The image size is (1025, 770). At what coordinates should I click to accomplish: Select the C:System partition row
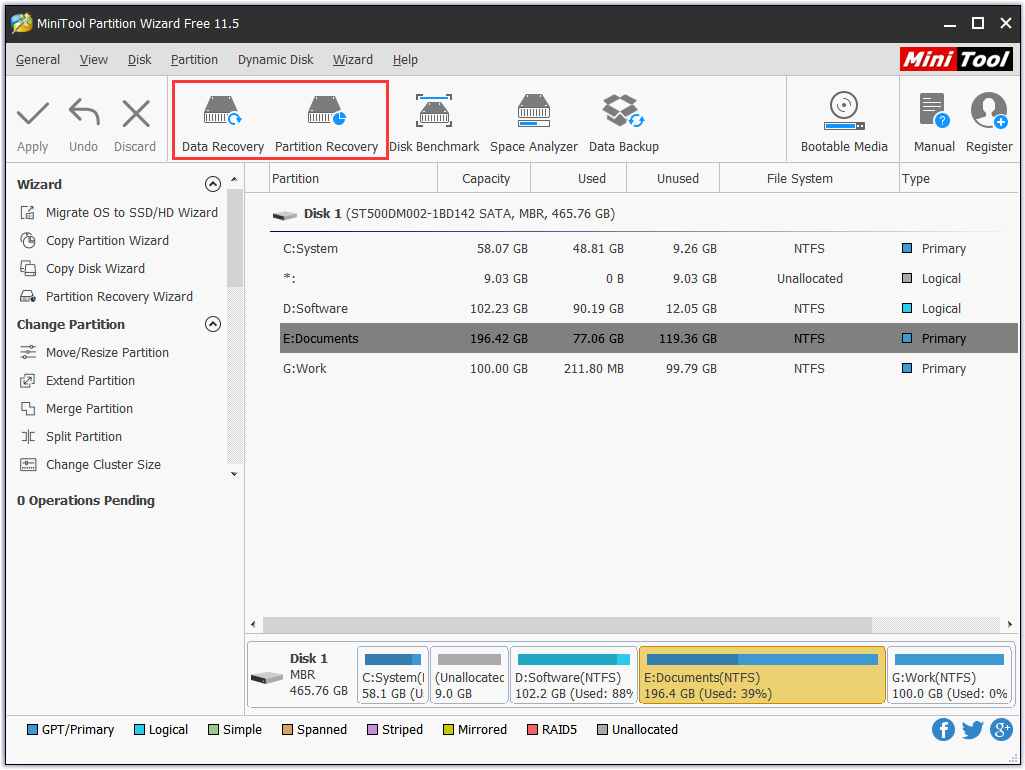point(648,248)
